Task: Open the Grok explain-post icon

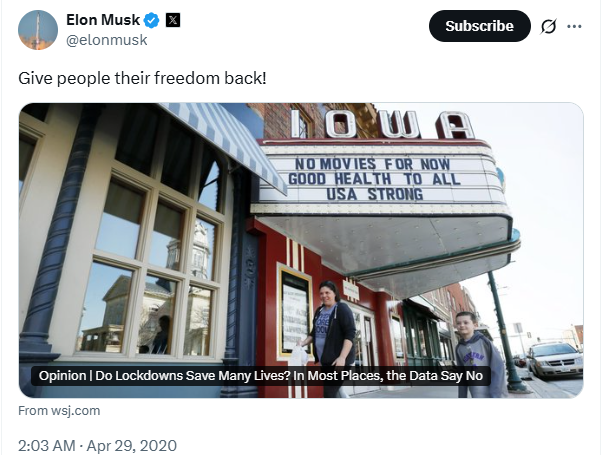Action: point(548,27)
